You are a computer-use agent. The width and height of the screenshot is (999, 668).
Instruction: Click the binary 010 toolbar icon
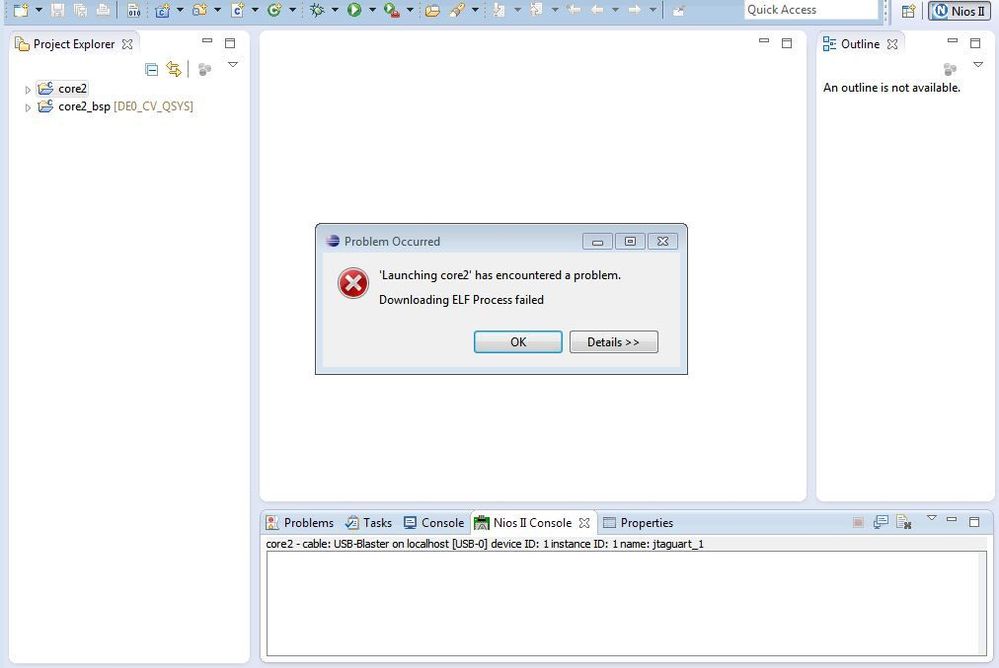134,10
